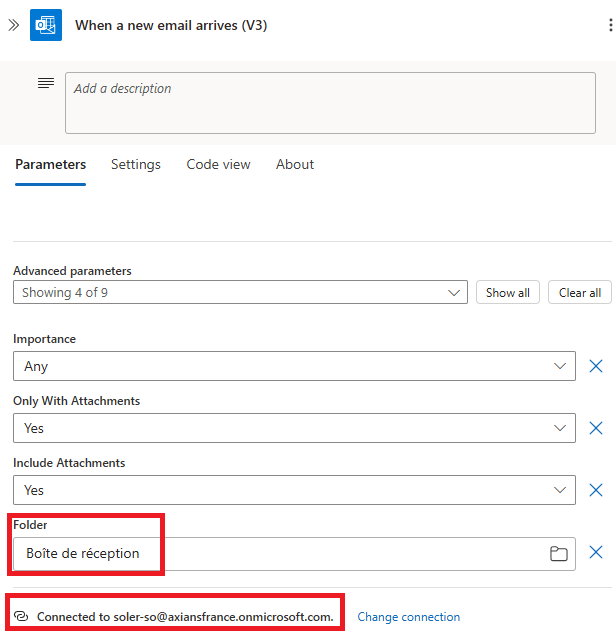Click the Clear all button
The image size is (616, 631).
pos(580,292)
